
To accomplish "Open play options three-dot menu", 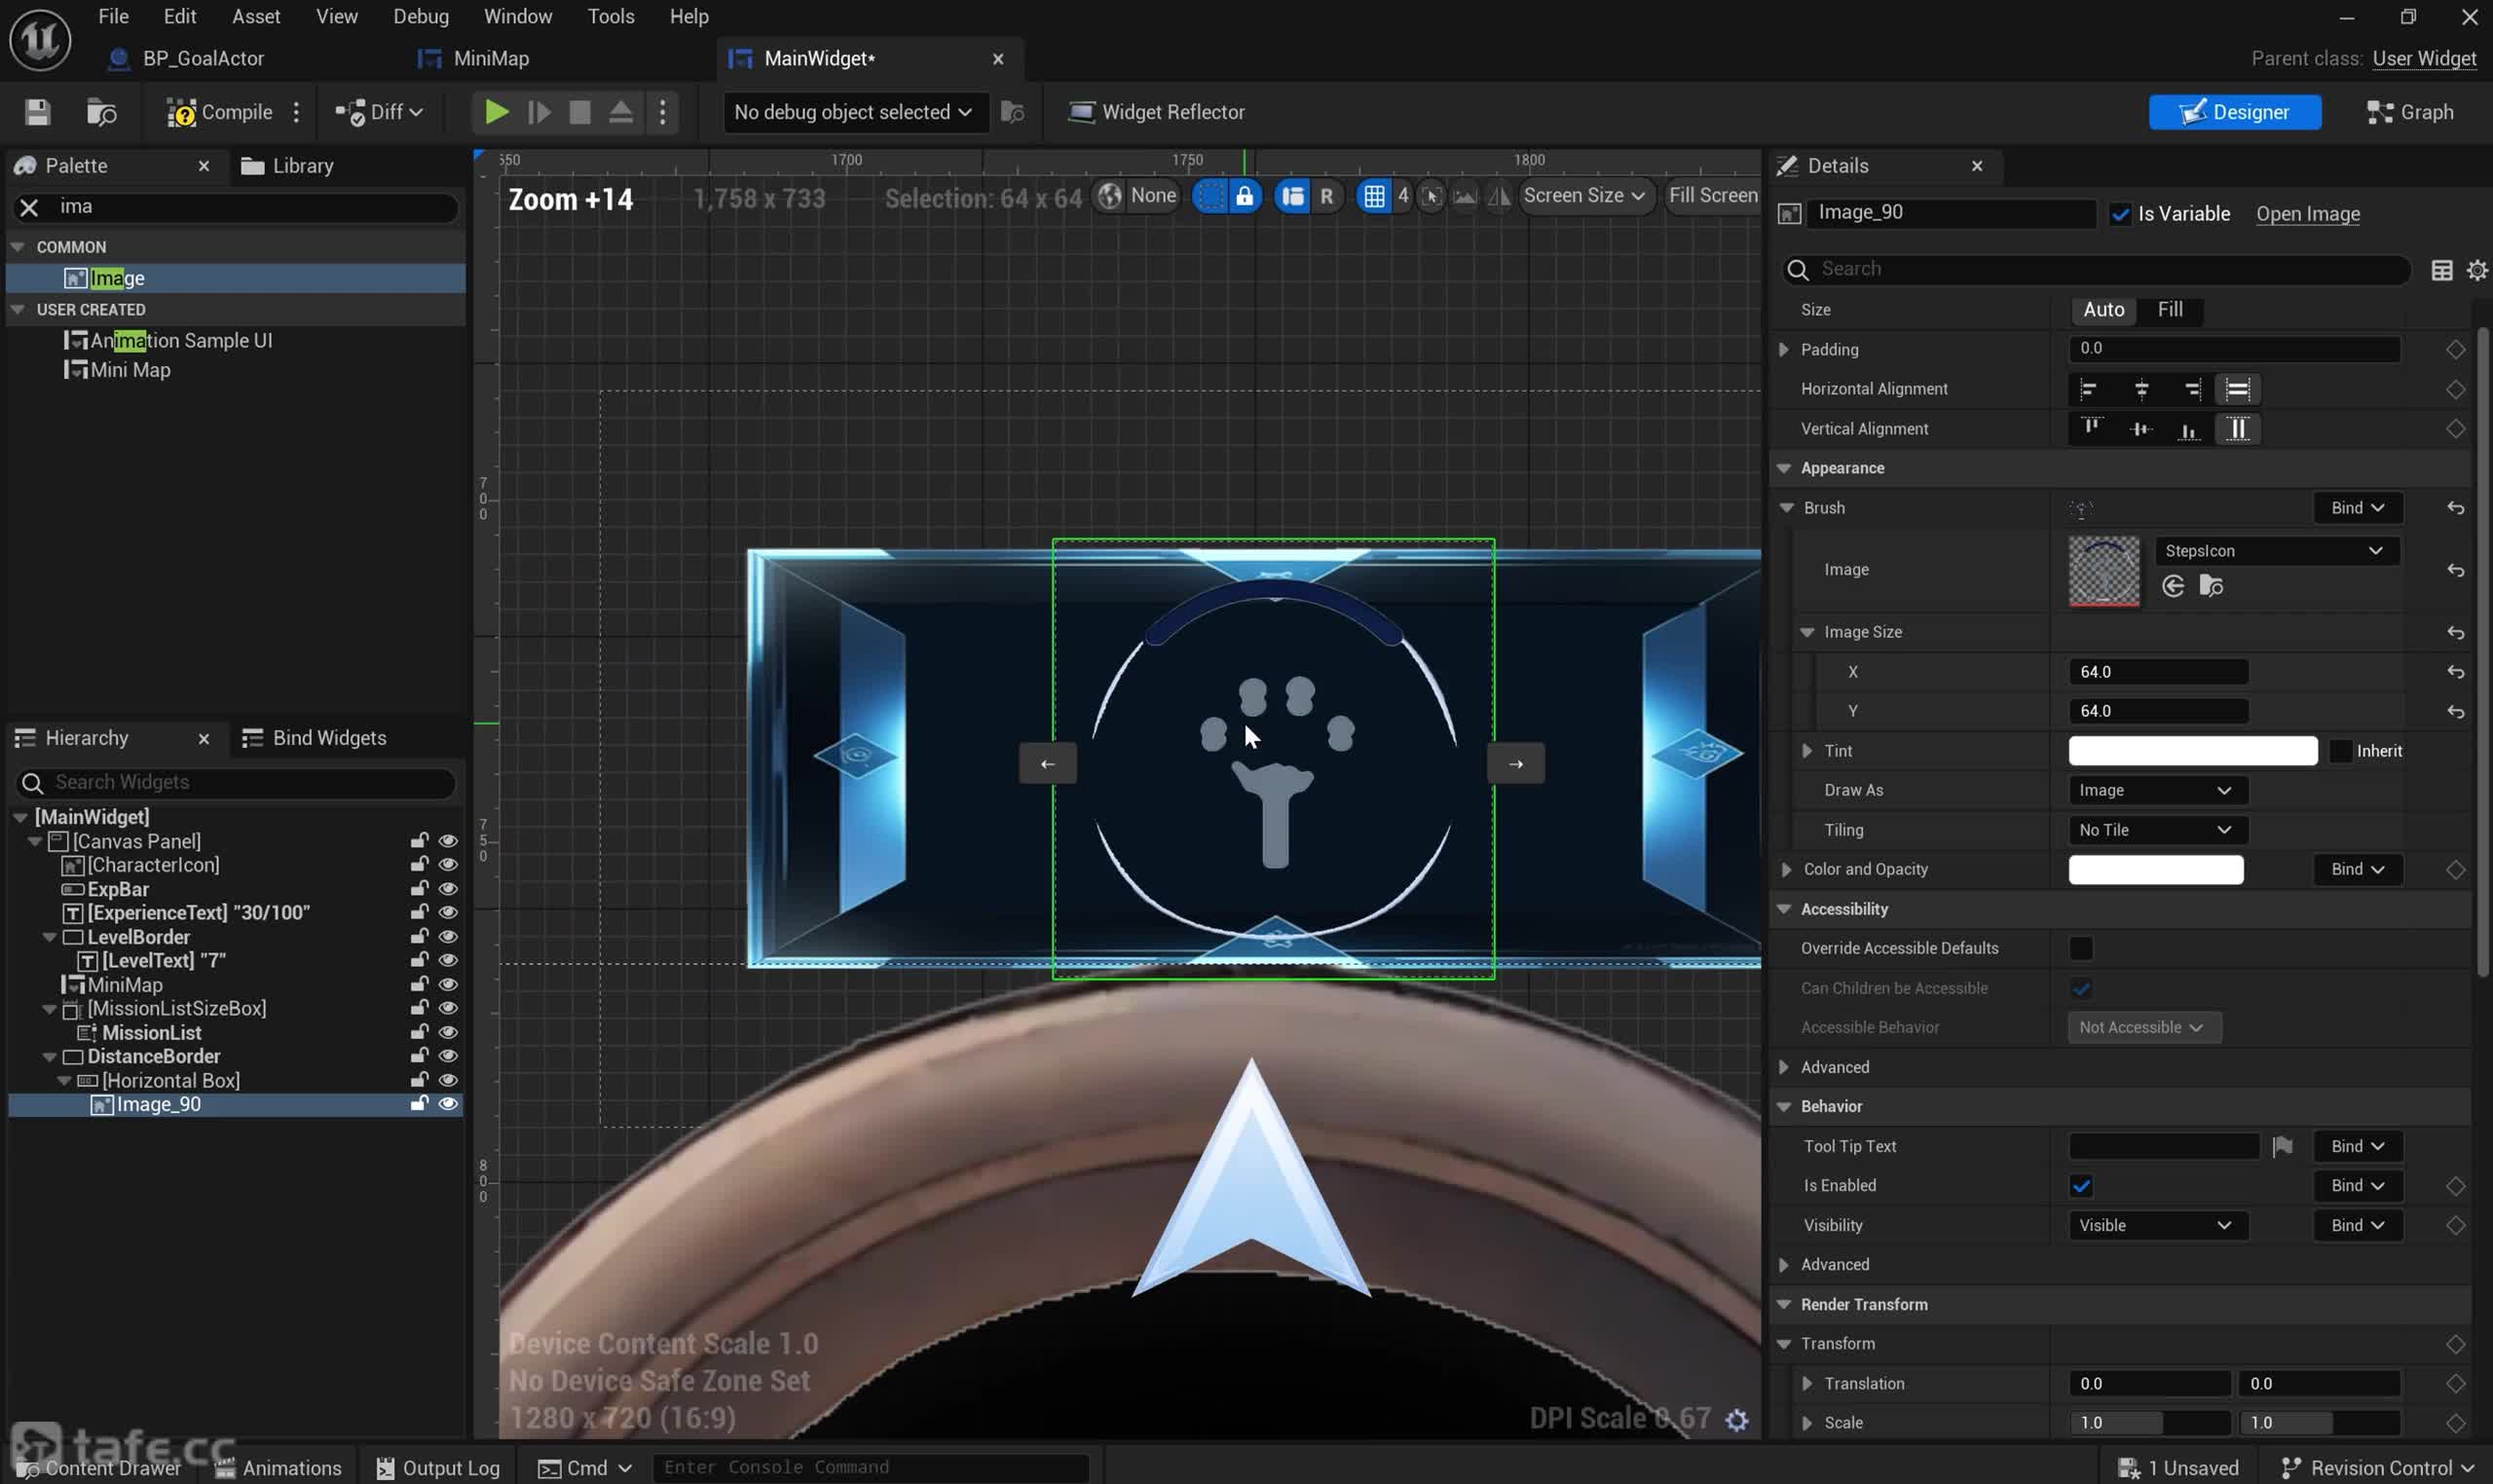I will coord(662,112).
